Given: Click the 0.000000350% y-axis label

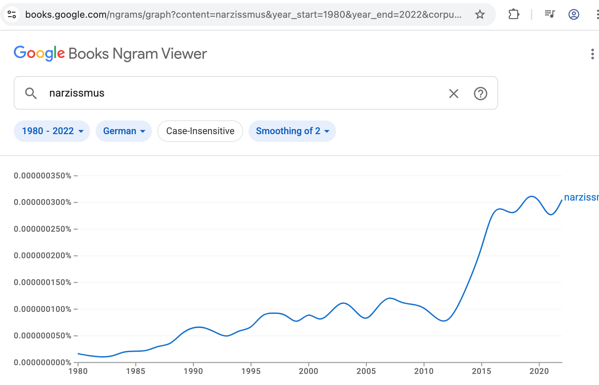Looking at the screenshot, I should pyautogui.click(x=42, y=176).
